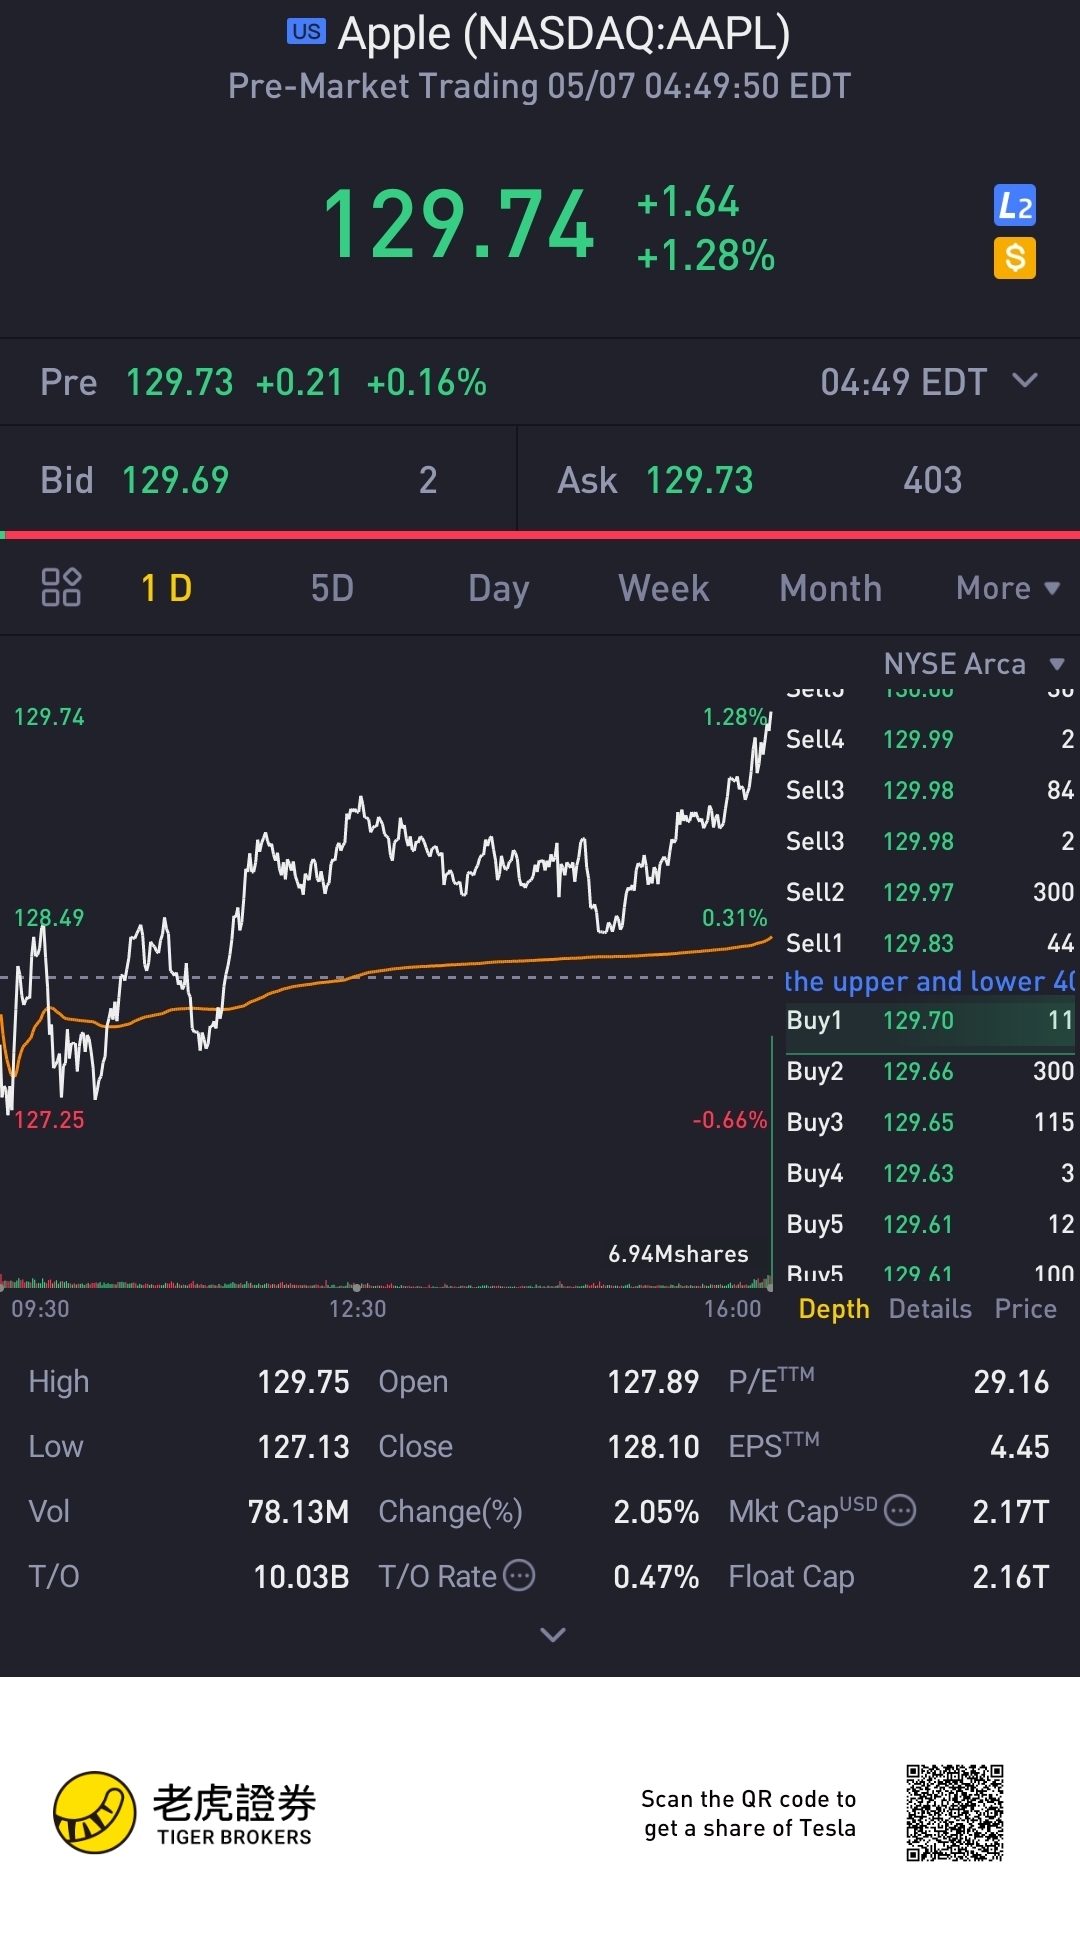Tap the bid-ask ratio bar

click(x=540, y=535)
